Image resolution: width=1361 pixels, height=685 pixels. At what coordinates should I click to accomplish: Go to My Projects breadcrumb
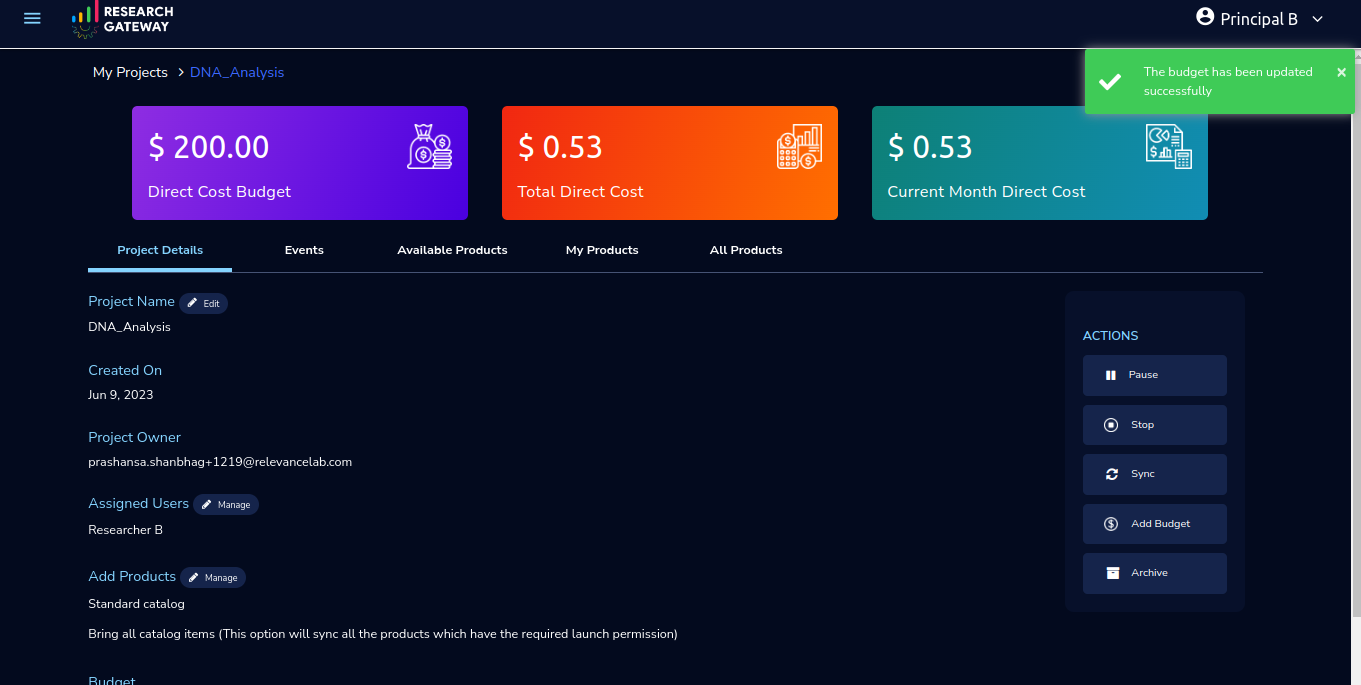pyautogui.click(x=130, y=72)
